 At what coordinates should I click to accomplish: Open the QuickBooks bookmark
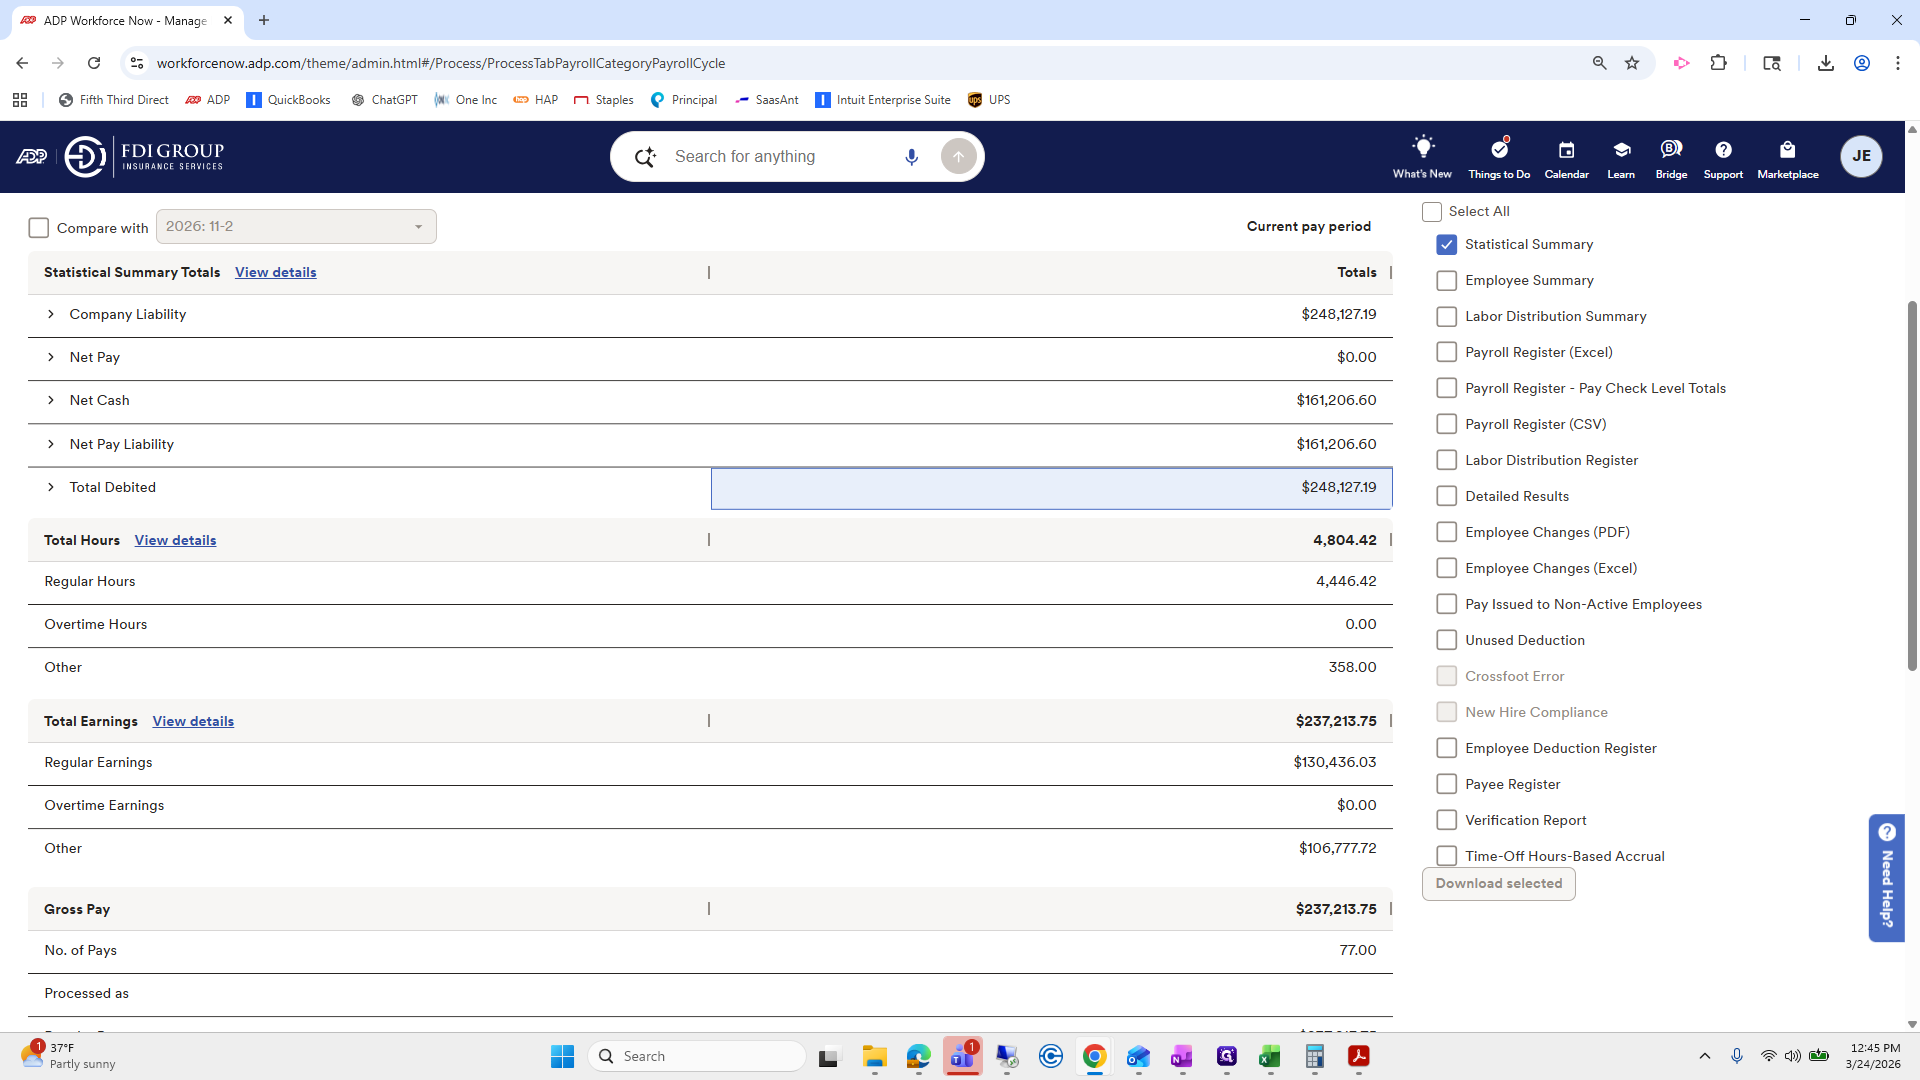(x=288, y=100)
